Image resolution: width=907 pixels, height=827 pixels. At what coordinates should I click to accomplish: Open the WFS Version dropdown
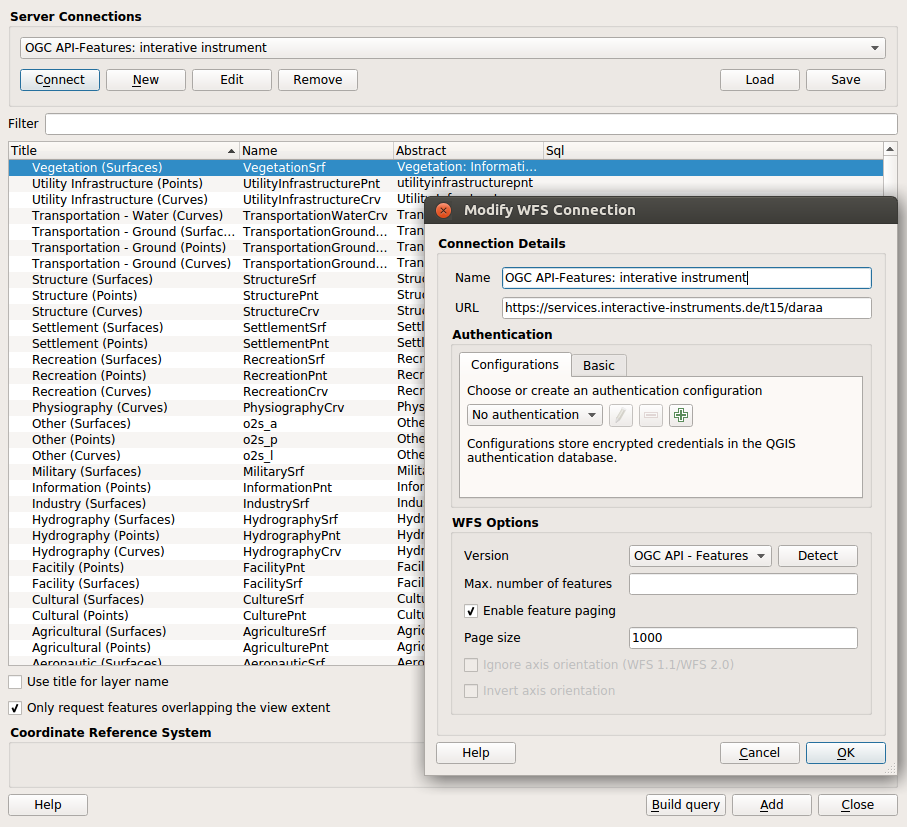point(700,556)
